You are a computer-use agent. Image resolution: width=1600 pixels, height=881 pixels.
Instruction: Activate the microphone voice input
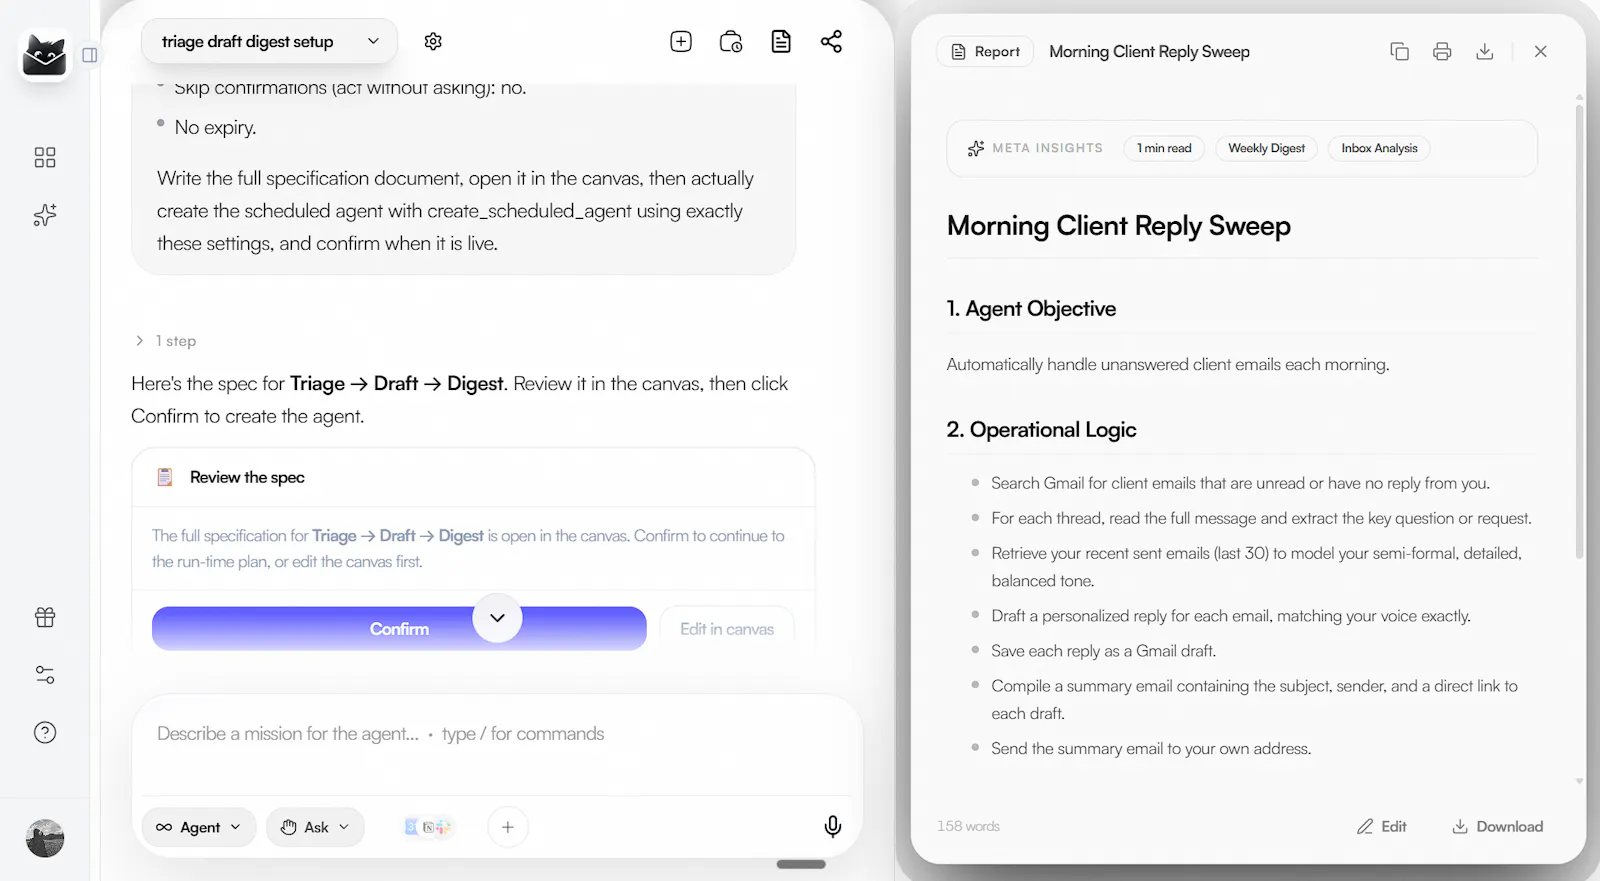832,826
